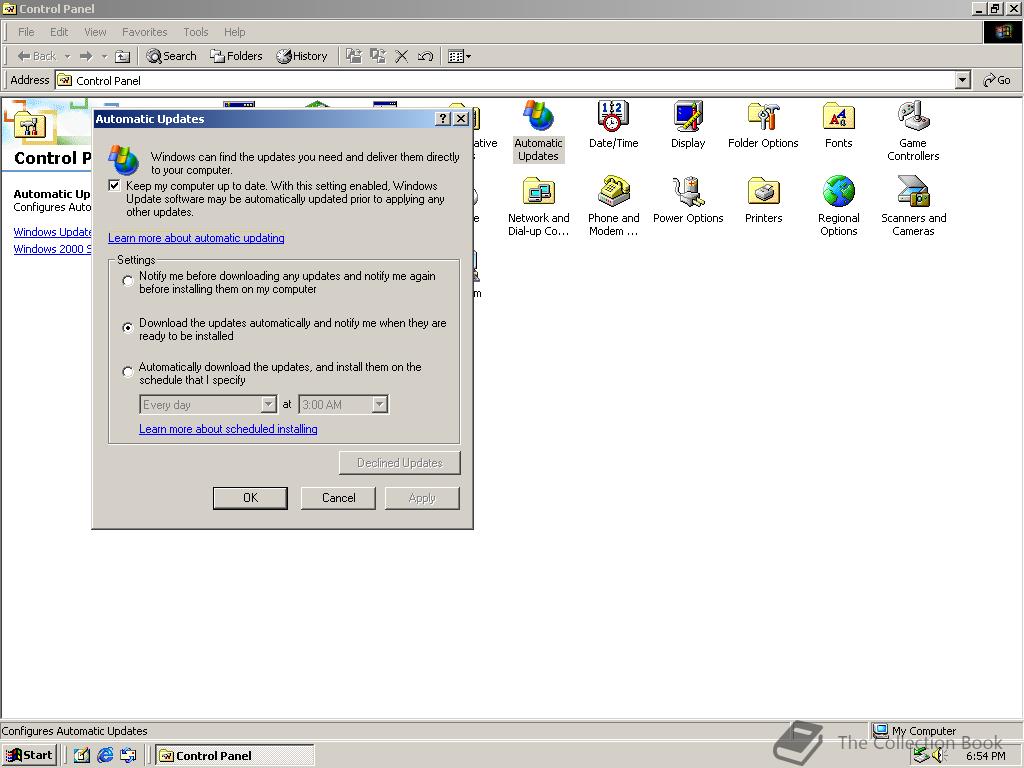Click the Back toolbar button

tap(37, 56)
